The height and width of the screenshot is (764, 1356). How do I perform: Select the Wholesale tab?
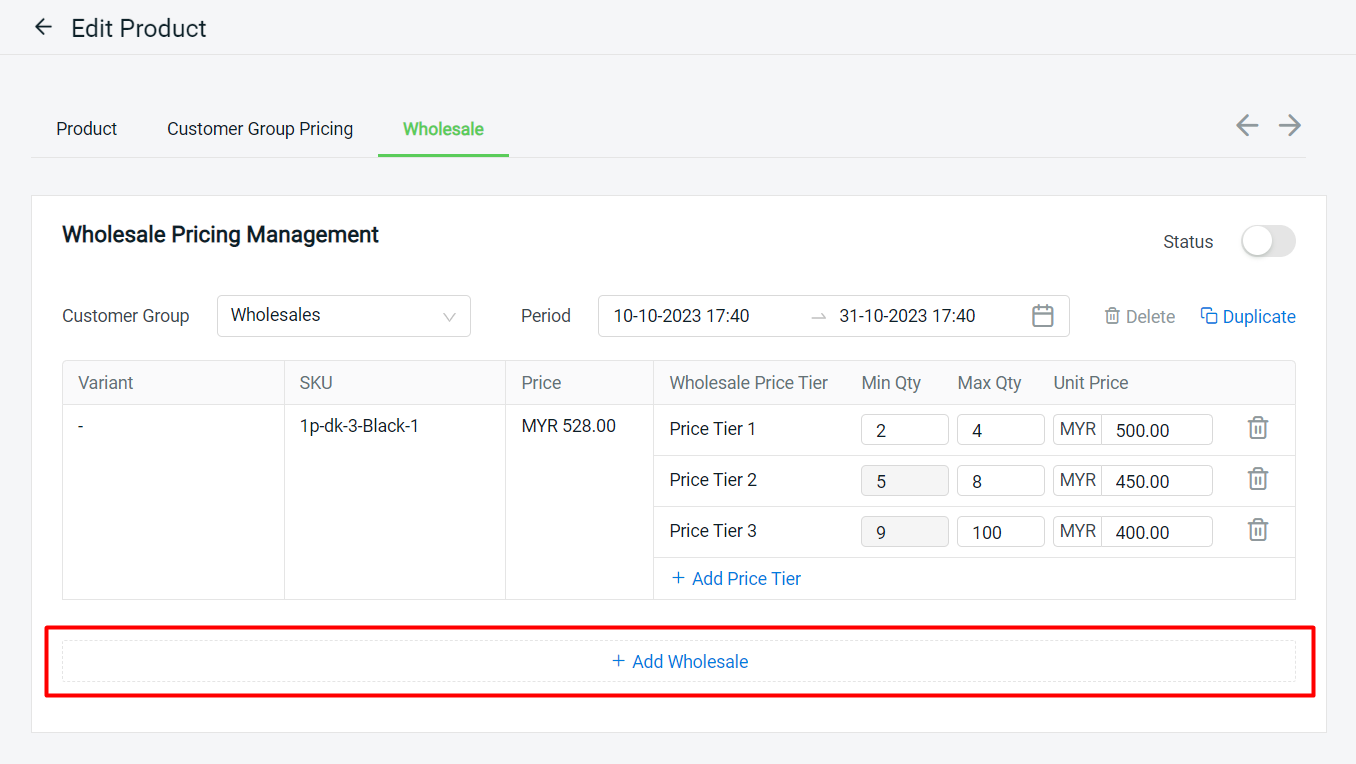[x=443, y=129]
